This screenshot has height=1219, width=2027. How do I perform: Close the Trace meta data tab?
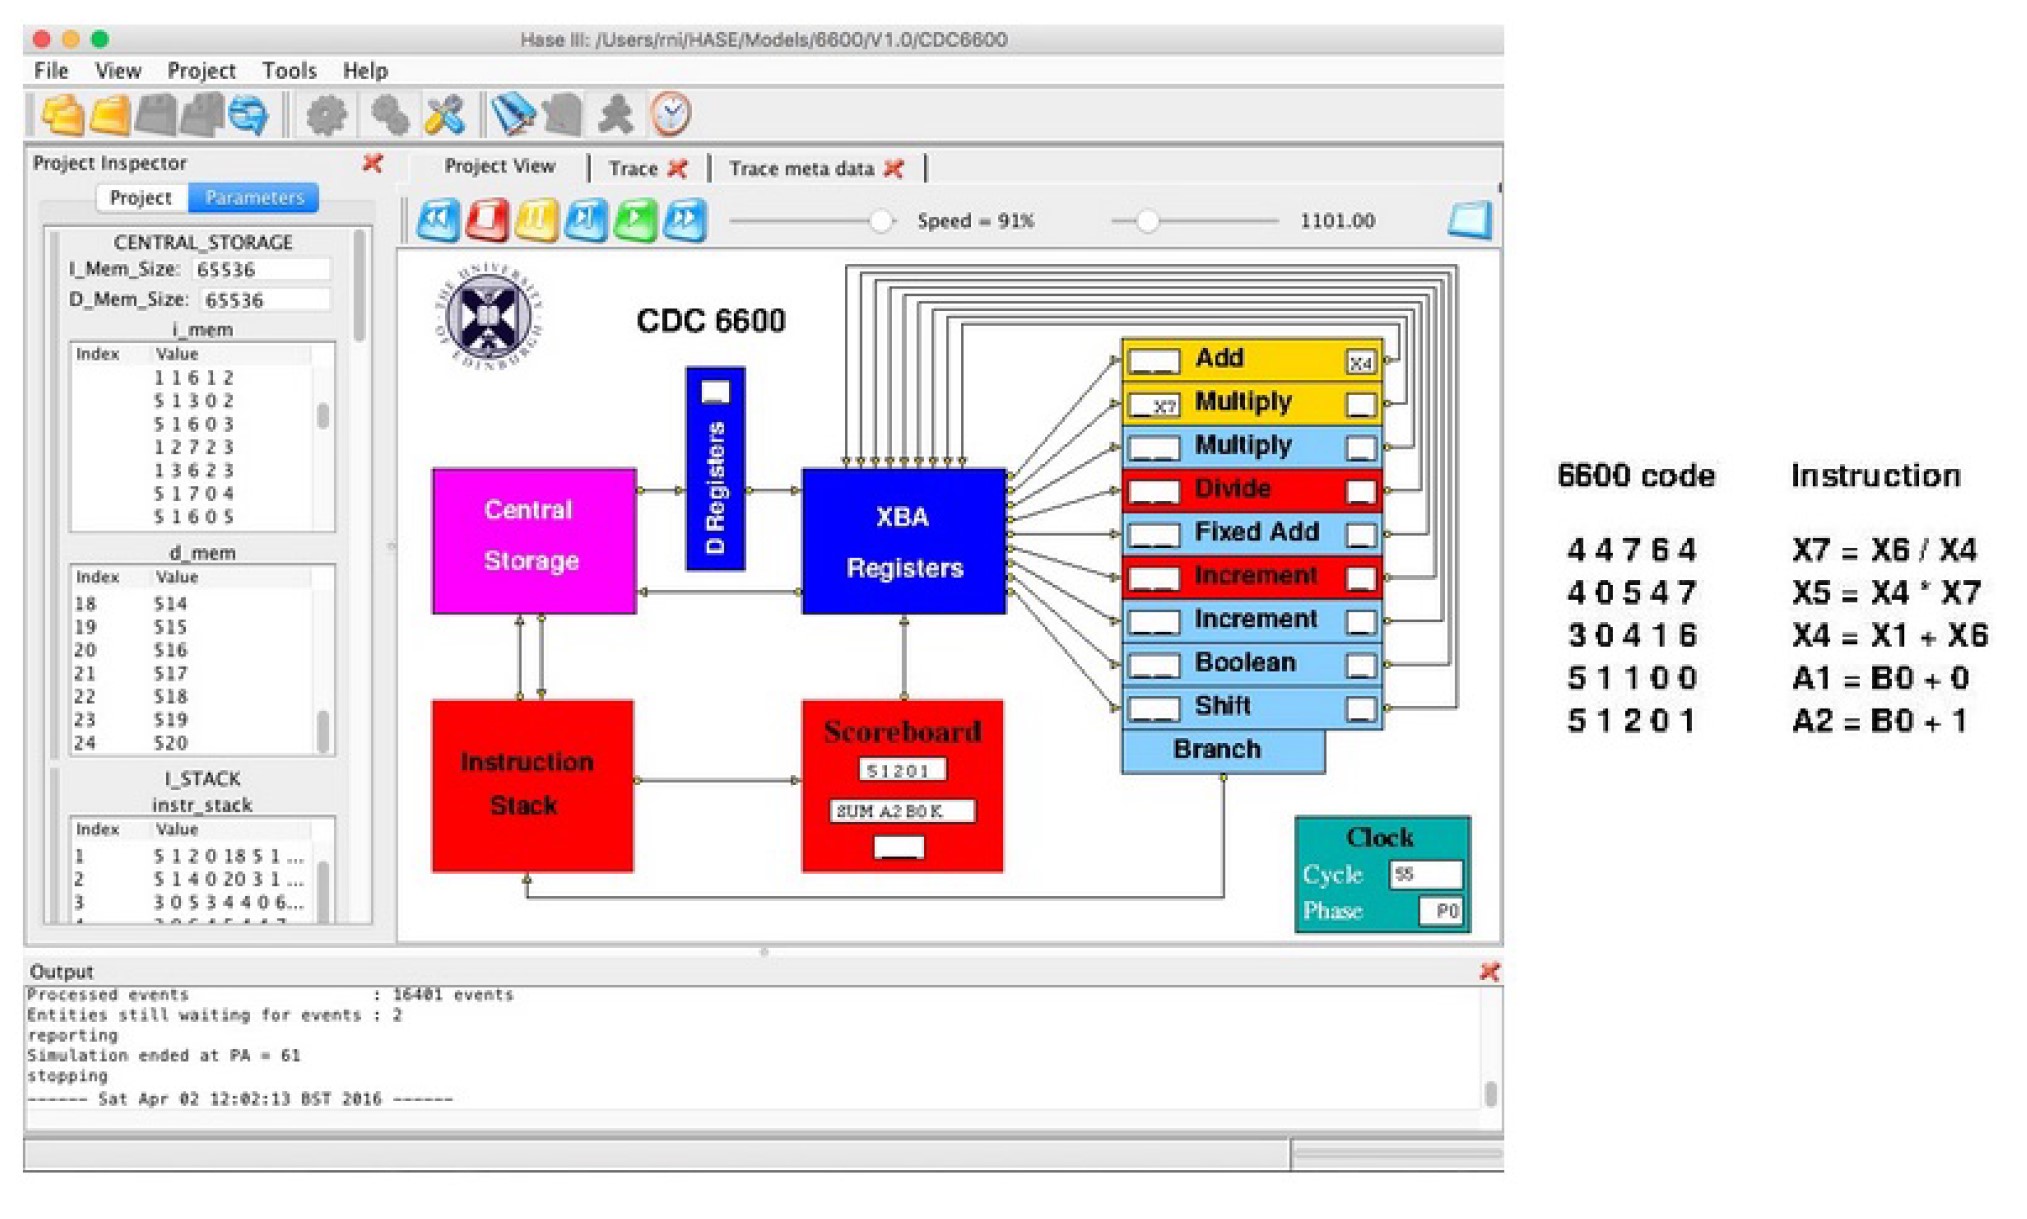pyautogui.click(x=893, y=168)
